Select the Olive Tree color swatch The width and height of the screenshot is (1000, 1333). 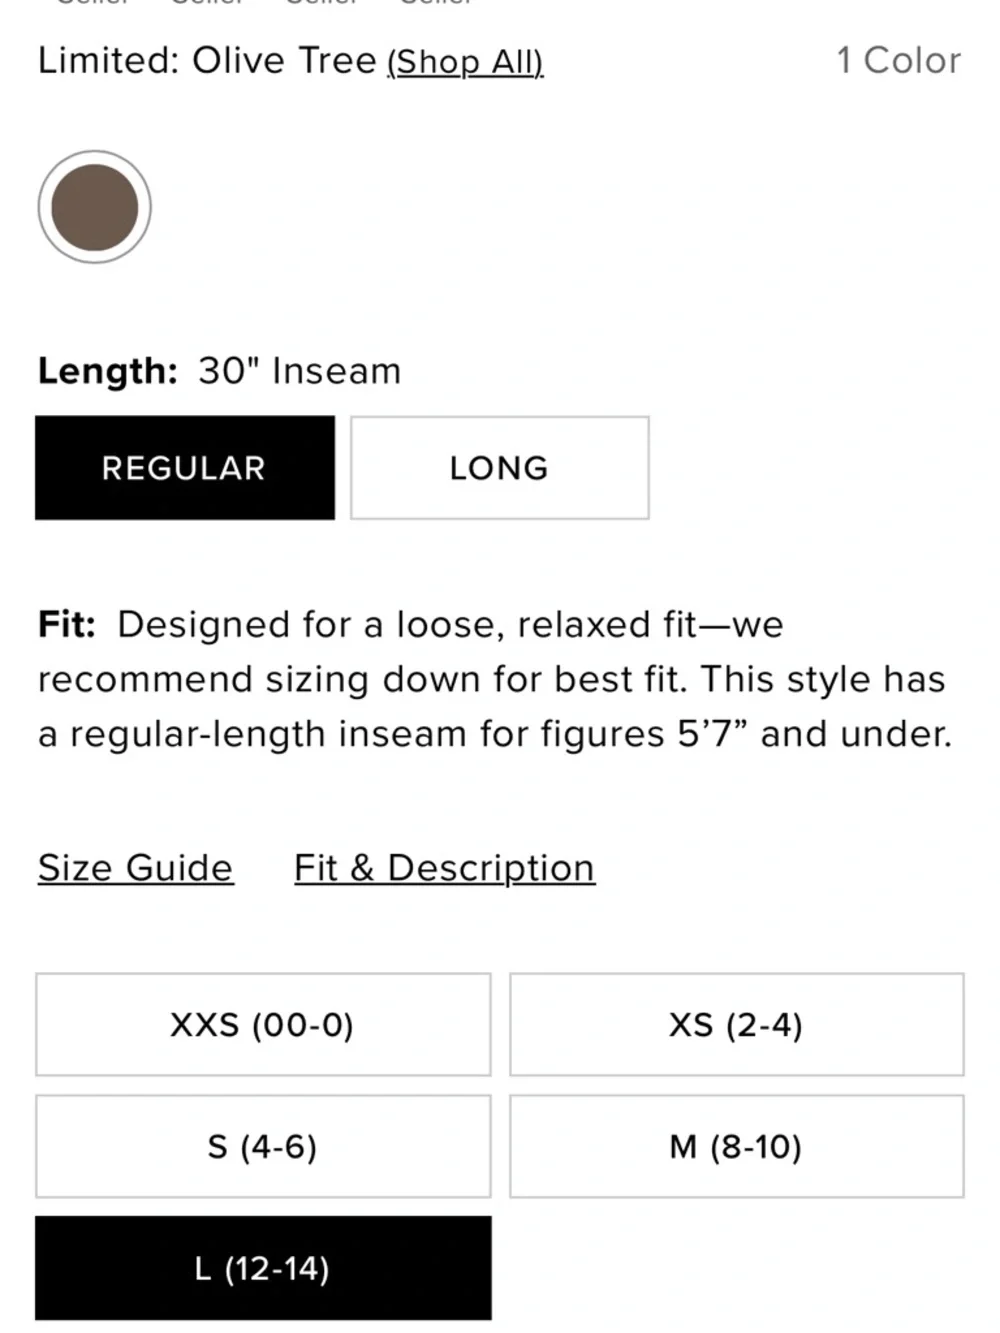[94, 208]
